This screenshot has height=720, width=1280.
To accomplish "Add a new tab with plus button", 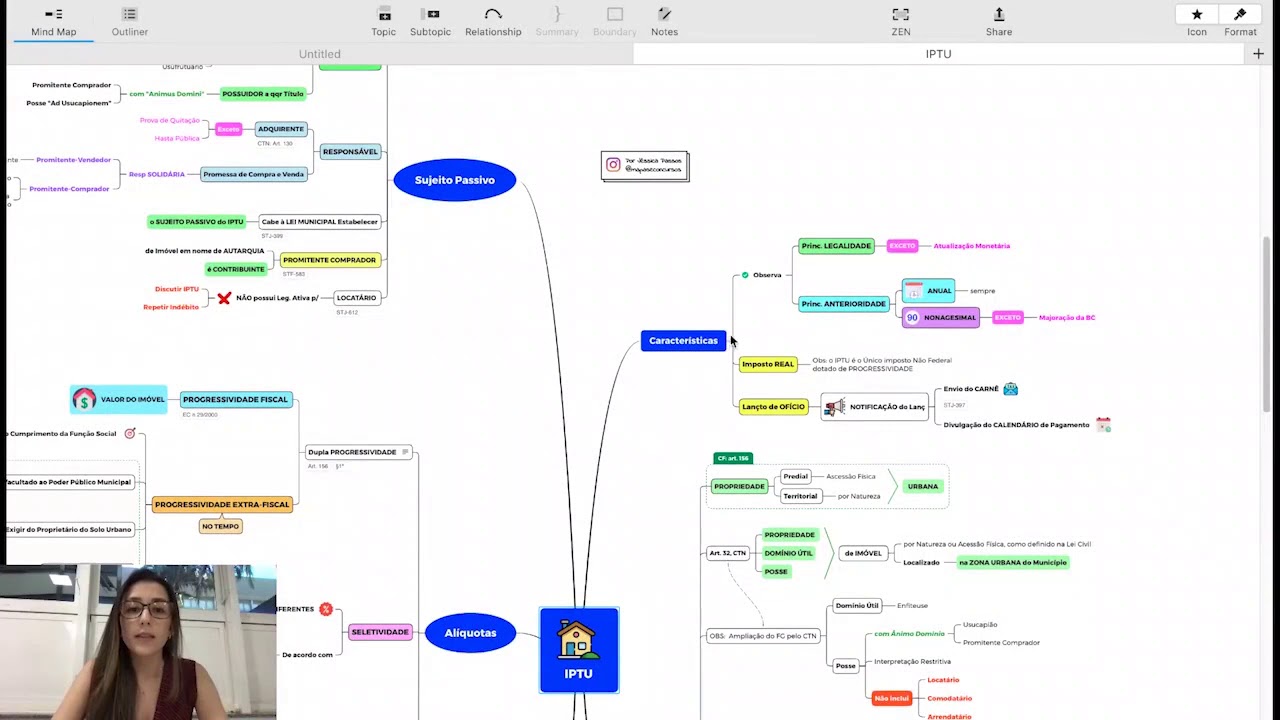I will tap(1258, 54).
